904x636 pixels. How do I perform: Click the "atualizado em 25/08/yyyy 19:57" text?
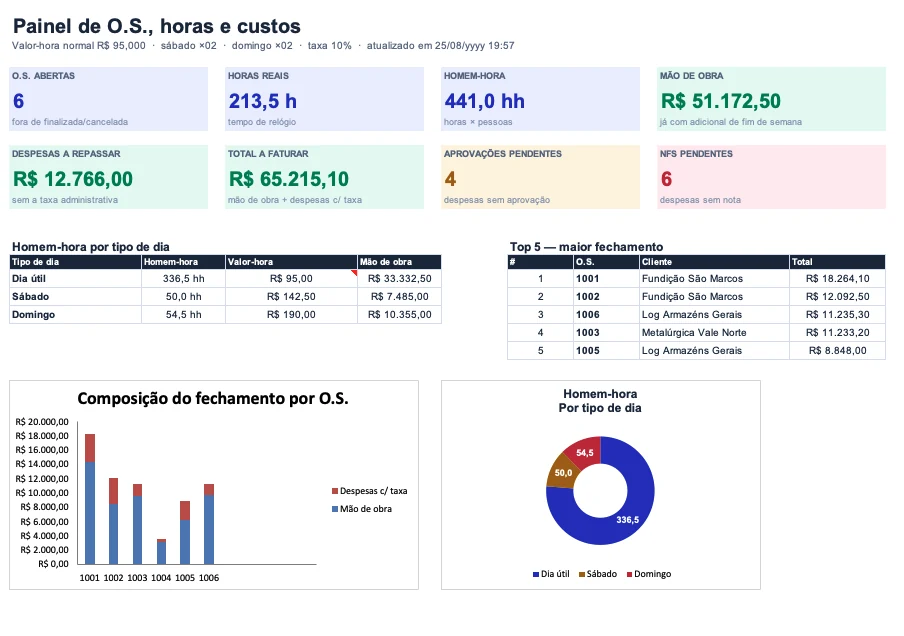[440, 46]
